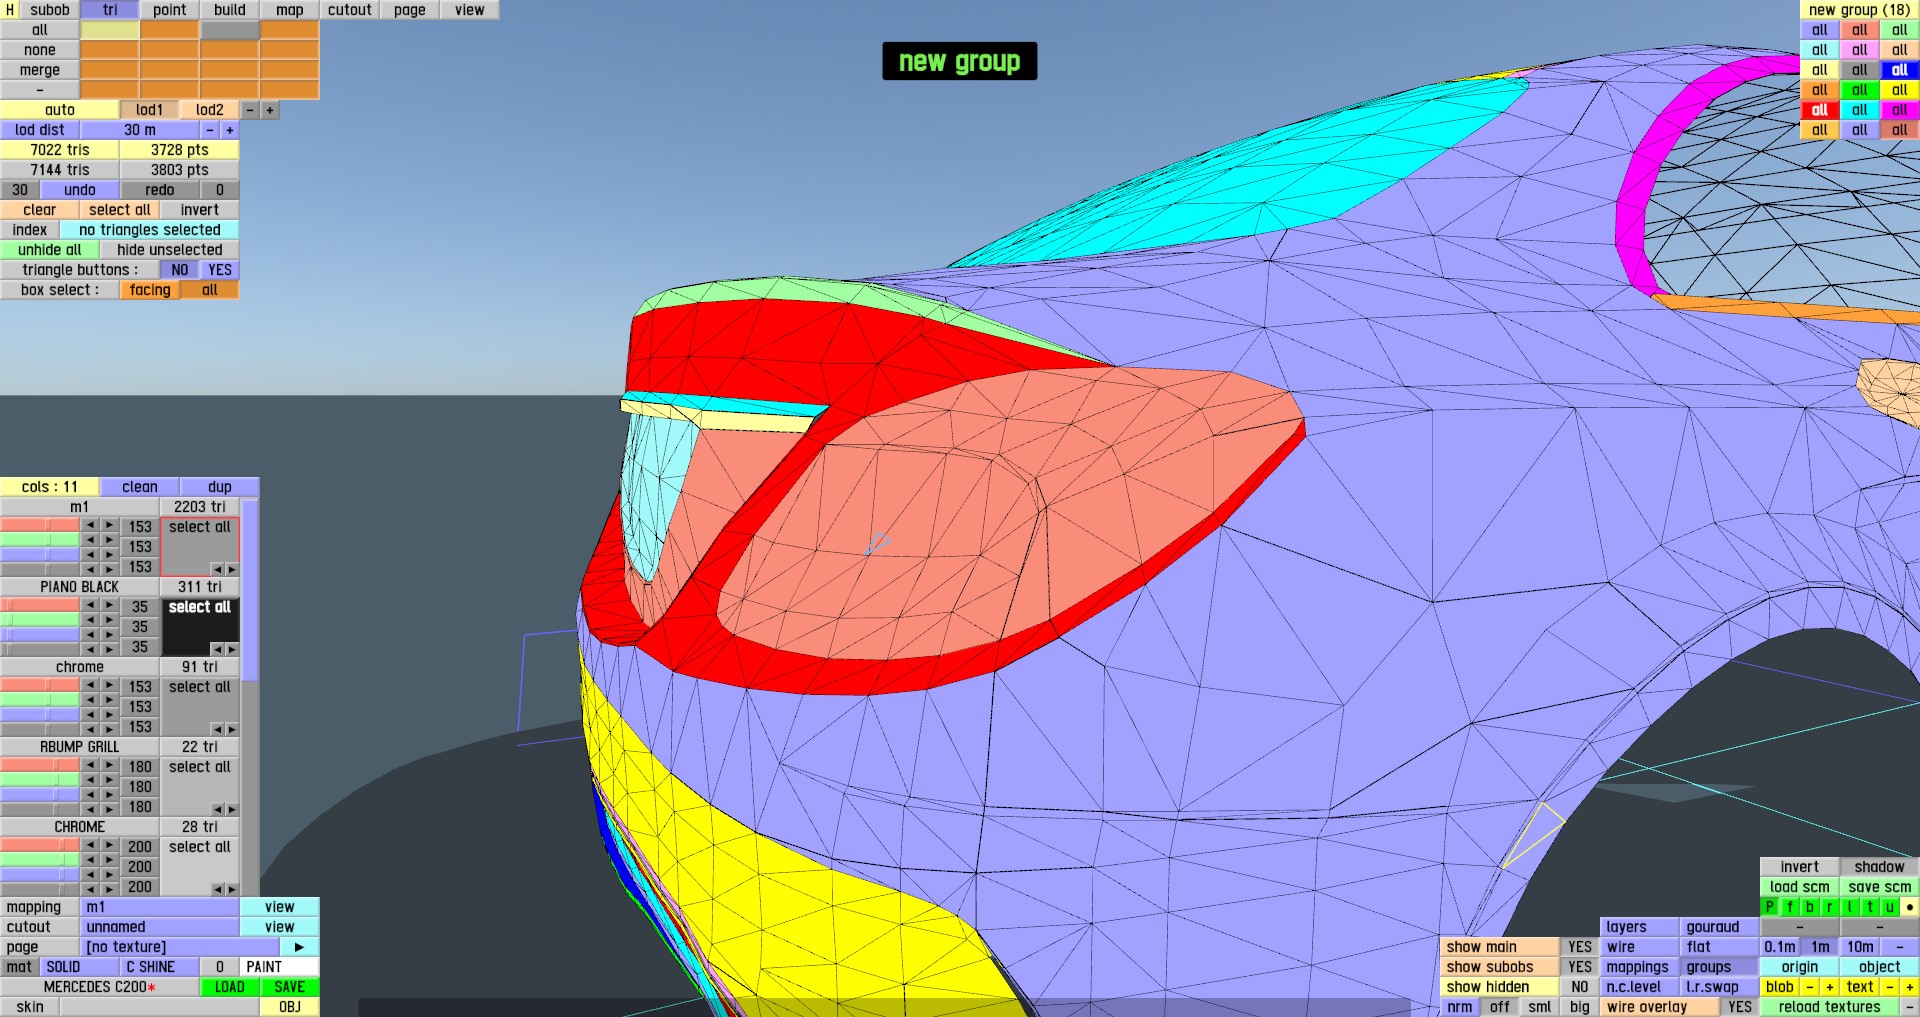Click the clean button beside cols
The height and width of the screenshot is (1017, 1920).
[x=140, y=487]
